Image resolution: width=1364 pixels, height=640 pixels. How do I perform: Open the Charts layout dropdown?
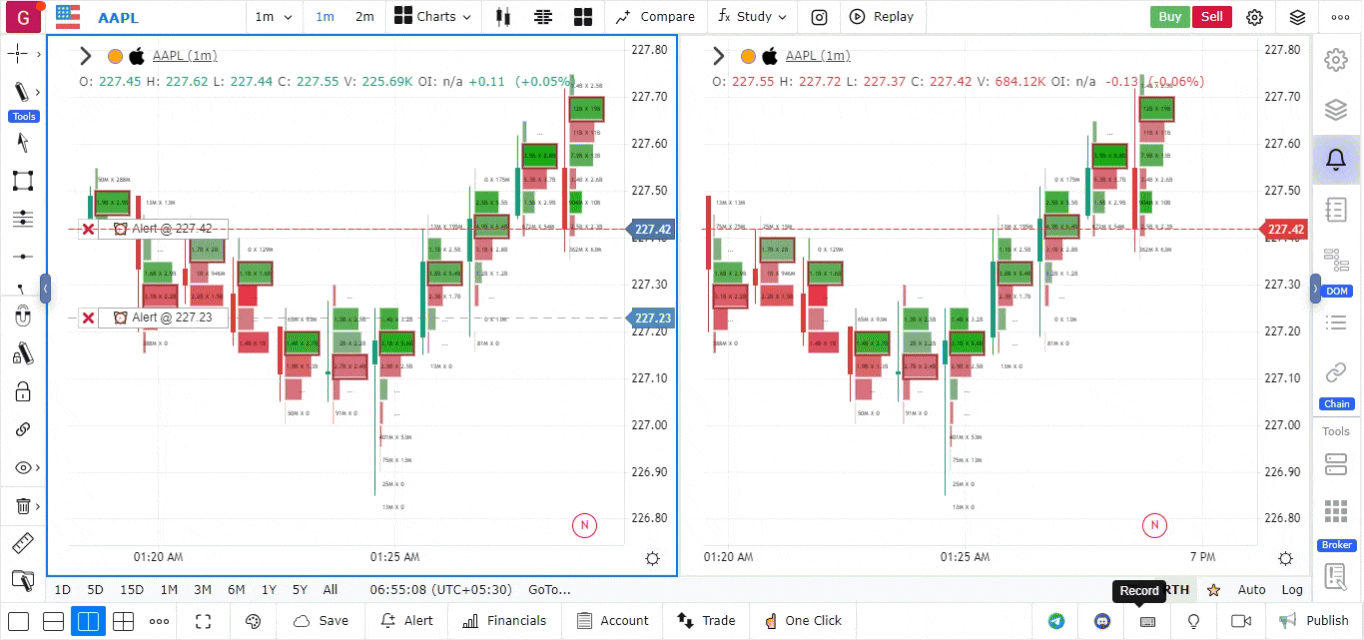coord(426,17)
